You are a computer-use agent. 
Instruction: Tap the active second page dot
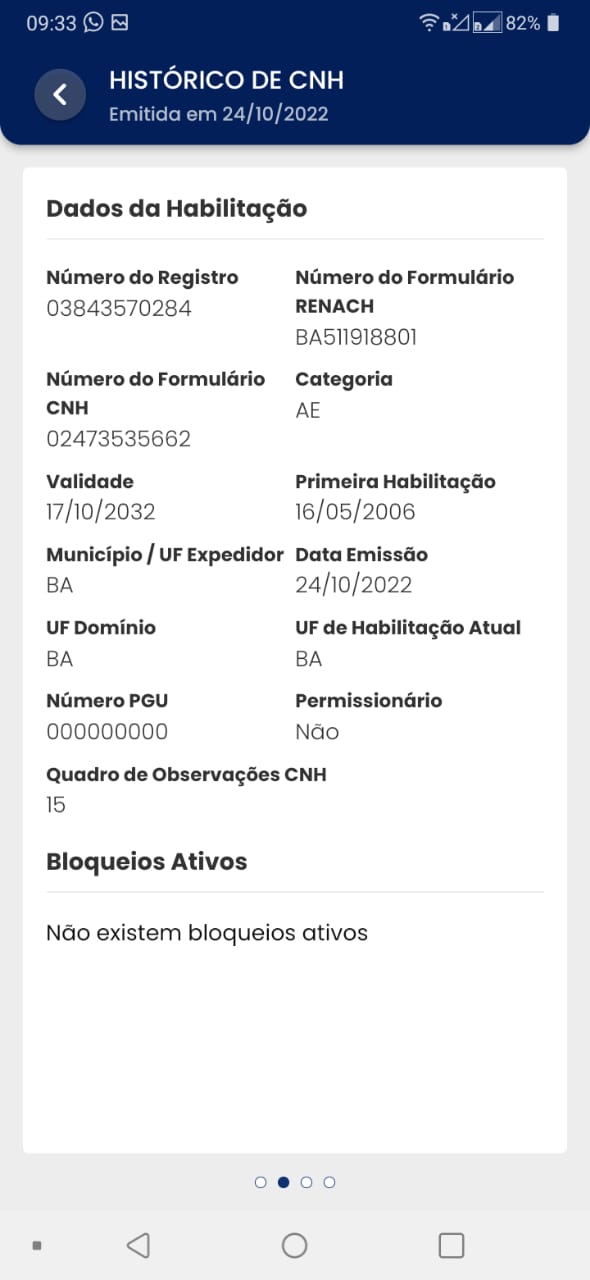[x=284, y=1182]
